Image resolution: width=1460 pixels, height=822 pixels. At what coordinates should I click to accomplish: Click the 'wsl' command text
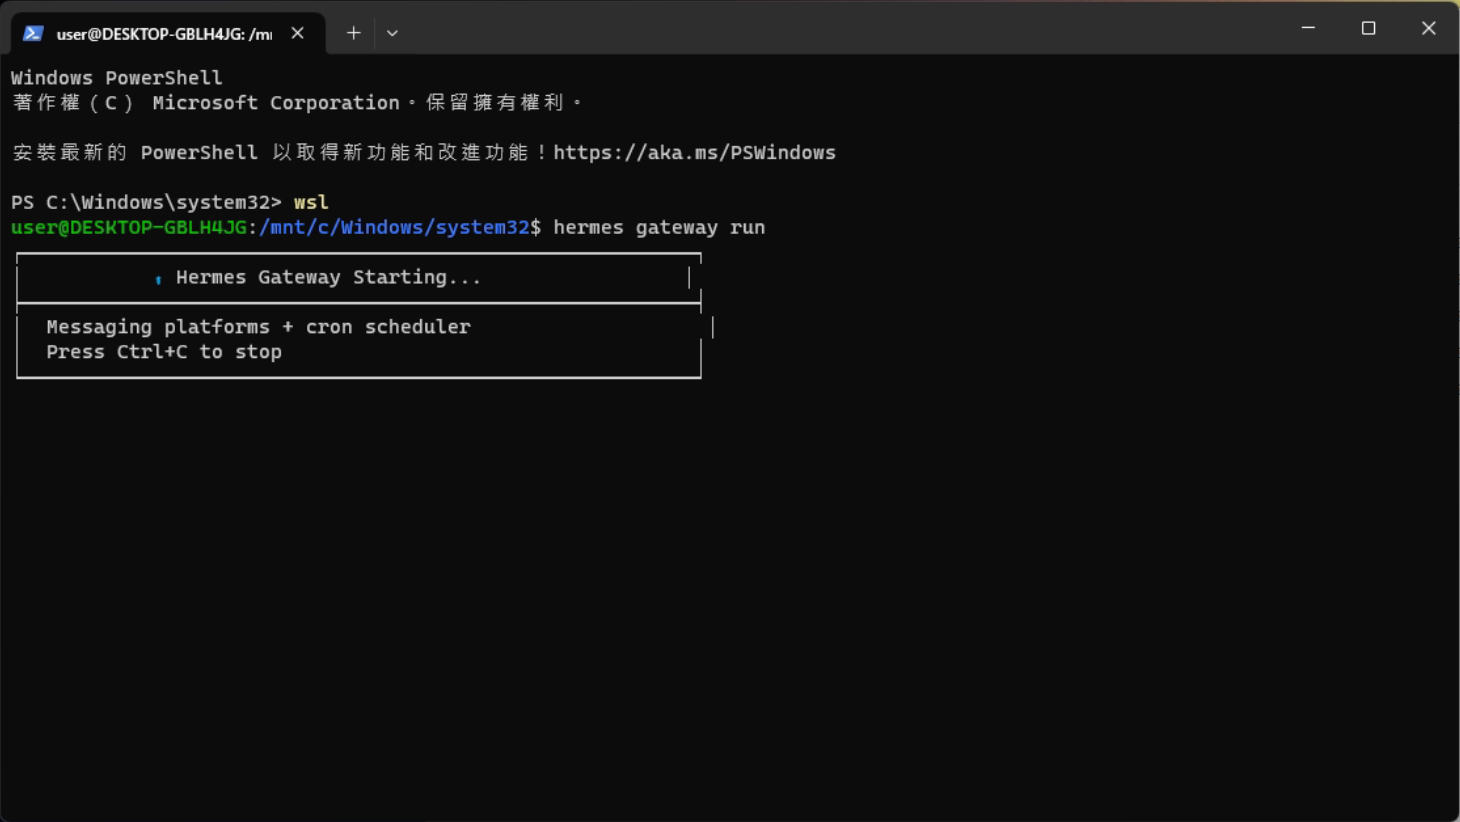tap(311, 202)
